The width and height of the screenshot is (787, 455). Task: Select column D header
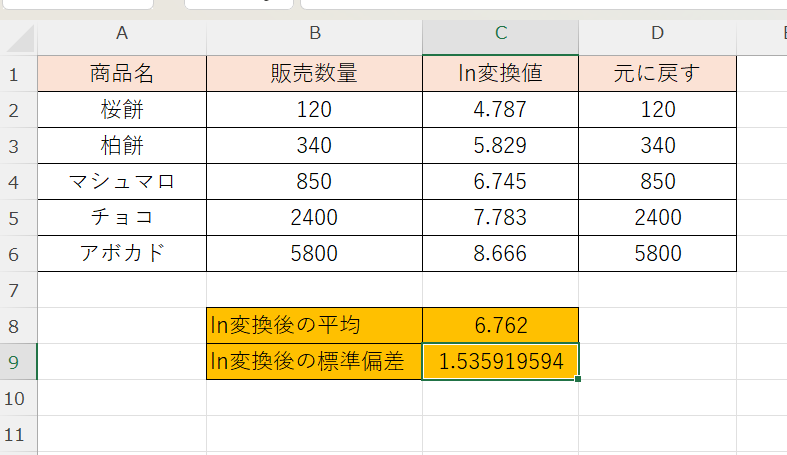(657, 34)
